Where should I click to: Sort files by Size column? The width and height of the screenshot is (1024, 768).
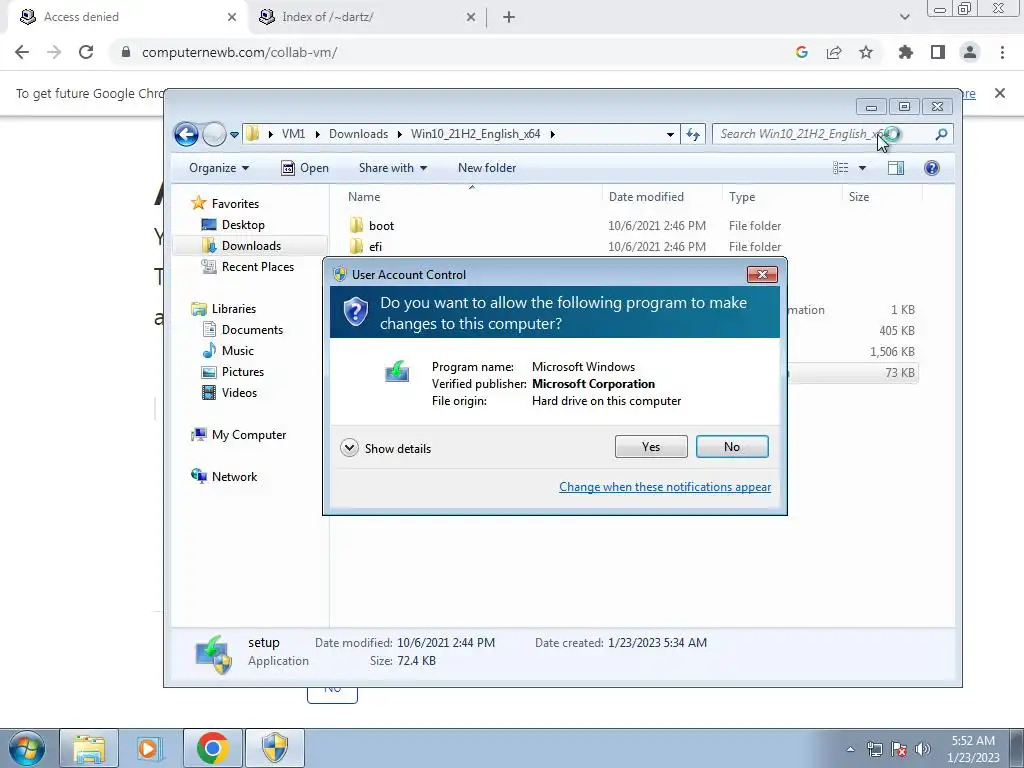pos(882,197)
